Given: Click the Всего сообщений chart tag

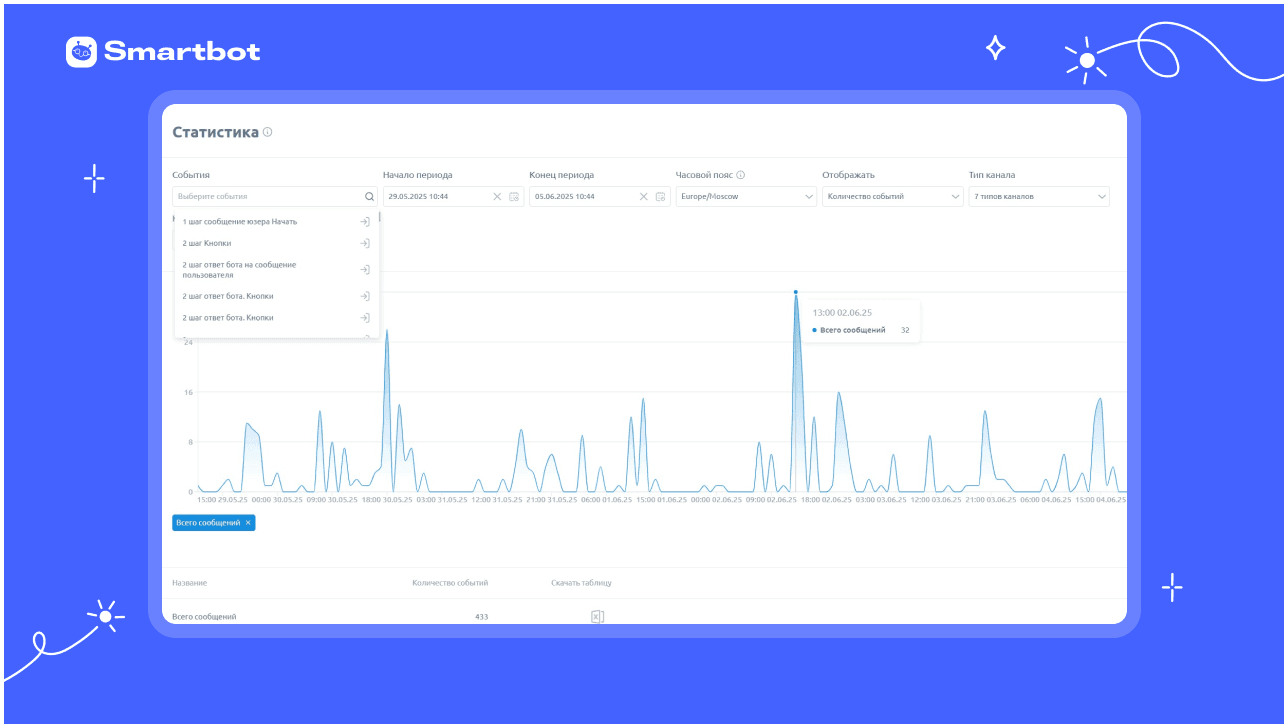Looking at the screenshot, I should 208,523.
